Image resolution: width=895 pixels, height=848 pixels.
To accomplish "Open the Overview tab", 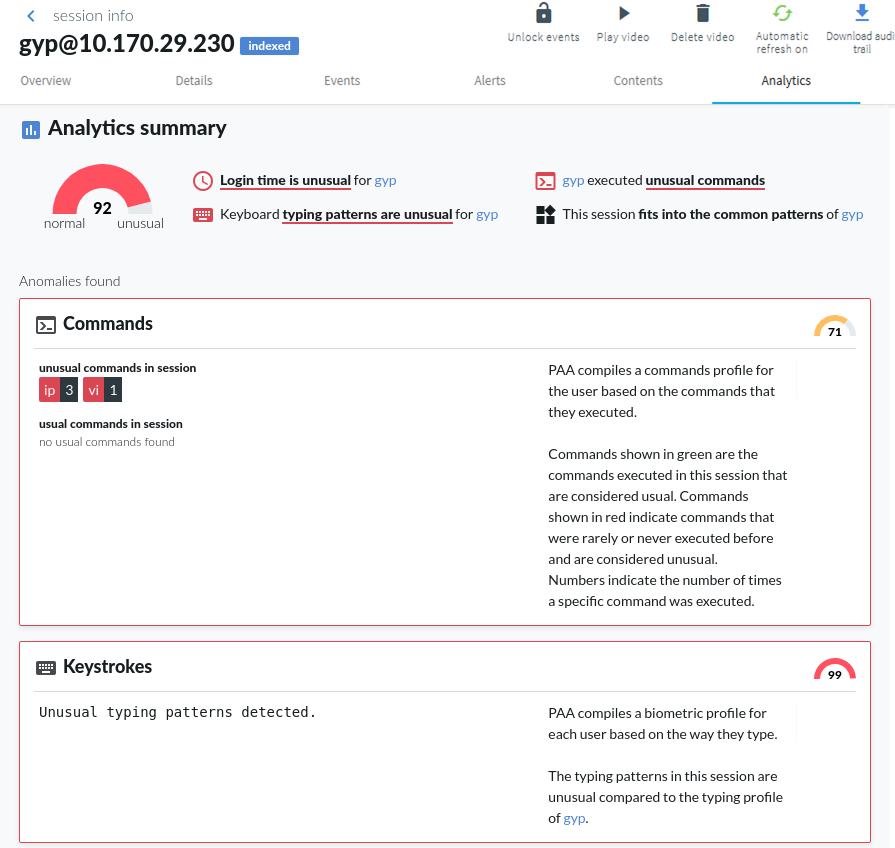I will click(x=46, y=81).
